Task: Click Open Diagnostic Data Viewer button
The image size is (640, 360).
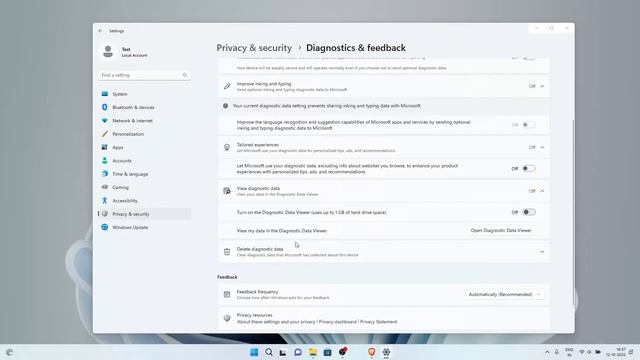Action: coord(501,231)
